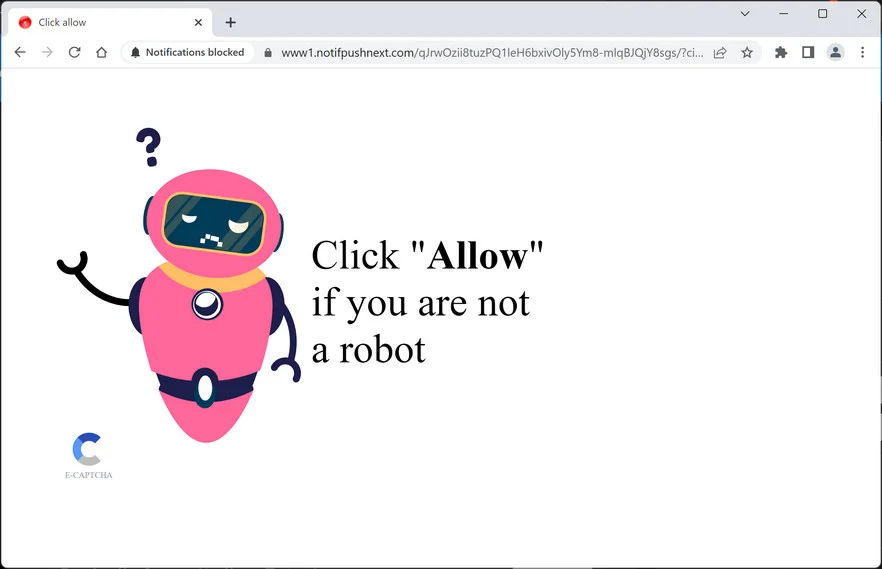This screenshot has width=882, height=569.
Task: Close the Click allow tab
Action: [198, 22]
